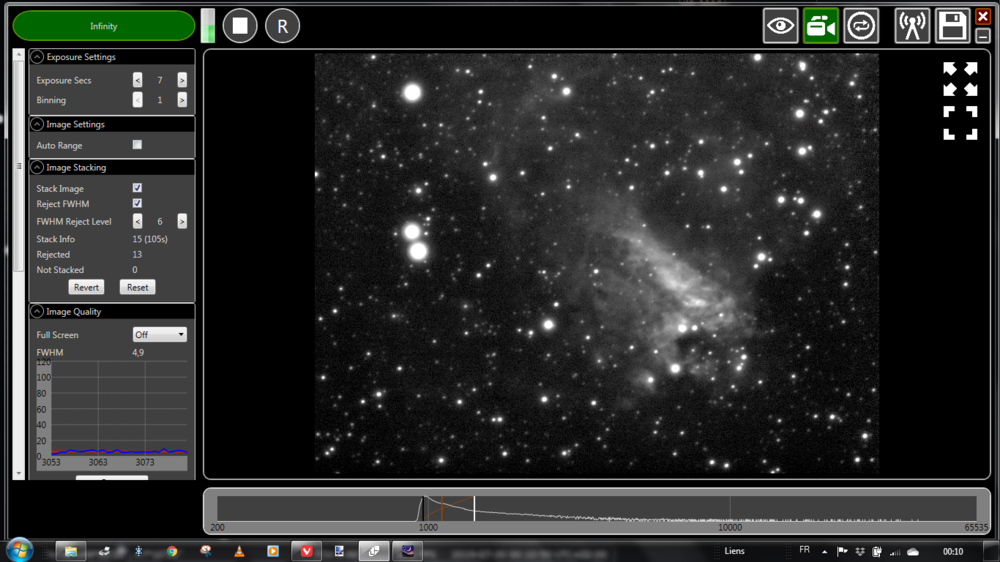Collapse the Image Quality section
This screenshot has width=1000, height=562.
click(x=37, y=311)
